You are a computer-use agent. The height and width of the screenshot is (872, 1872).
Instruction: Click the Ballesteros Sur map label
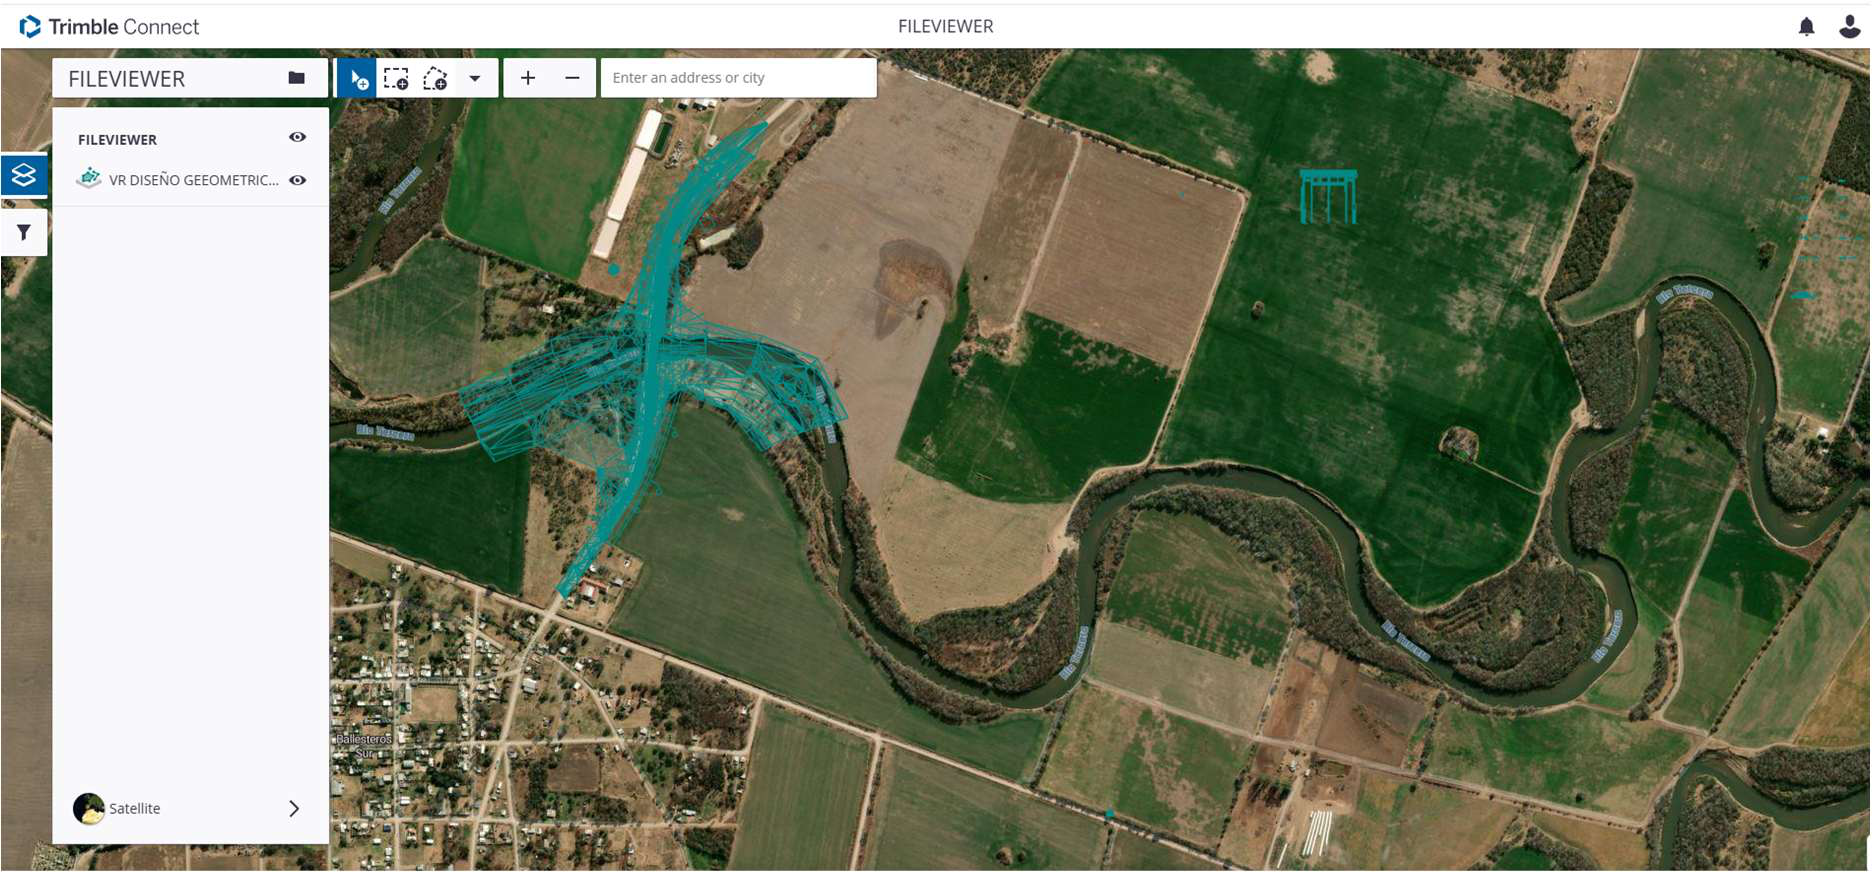click(364, 746)
